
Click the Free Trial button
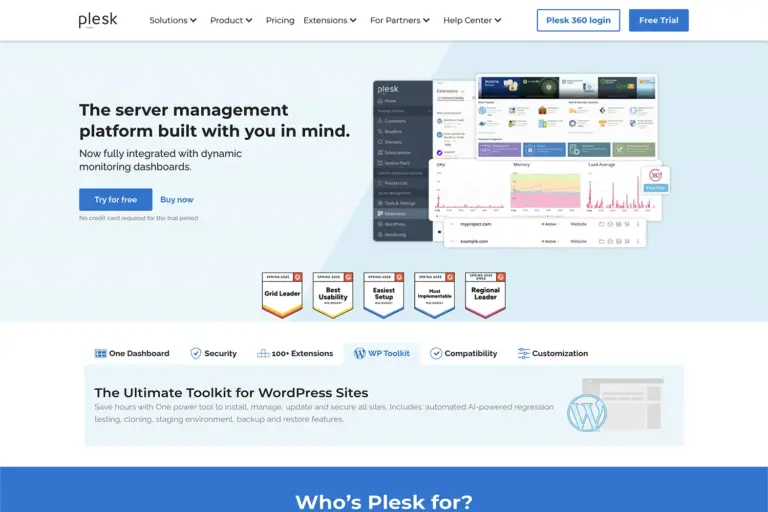click(658, 20)
